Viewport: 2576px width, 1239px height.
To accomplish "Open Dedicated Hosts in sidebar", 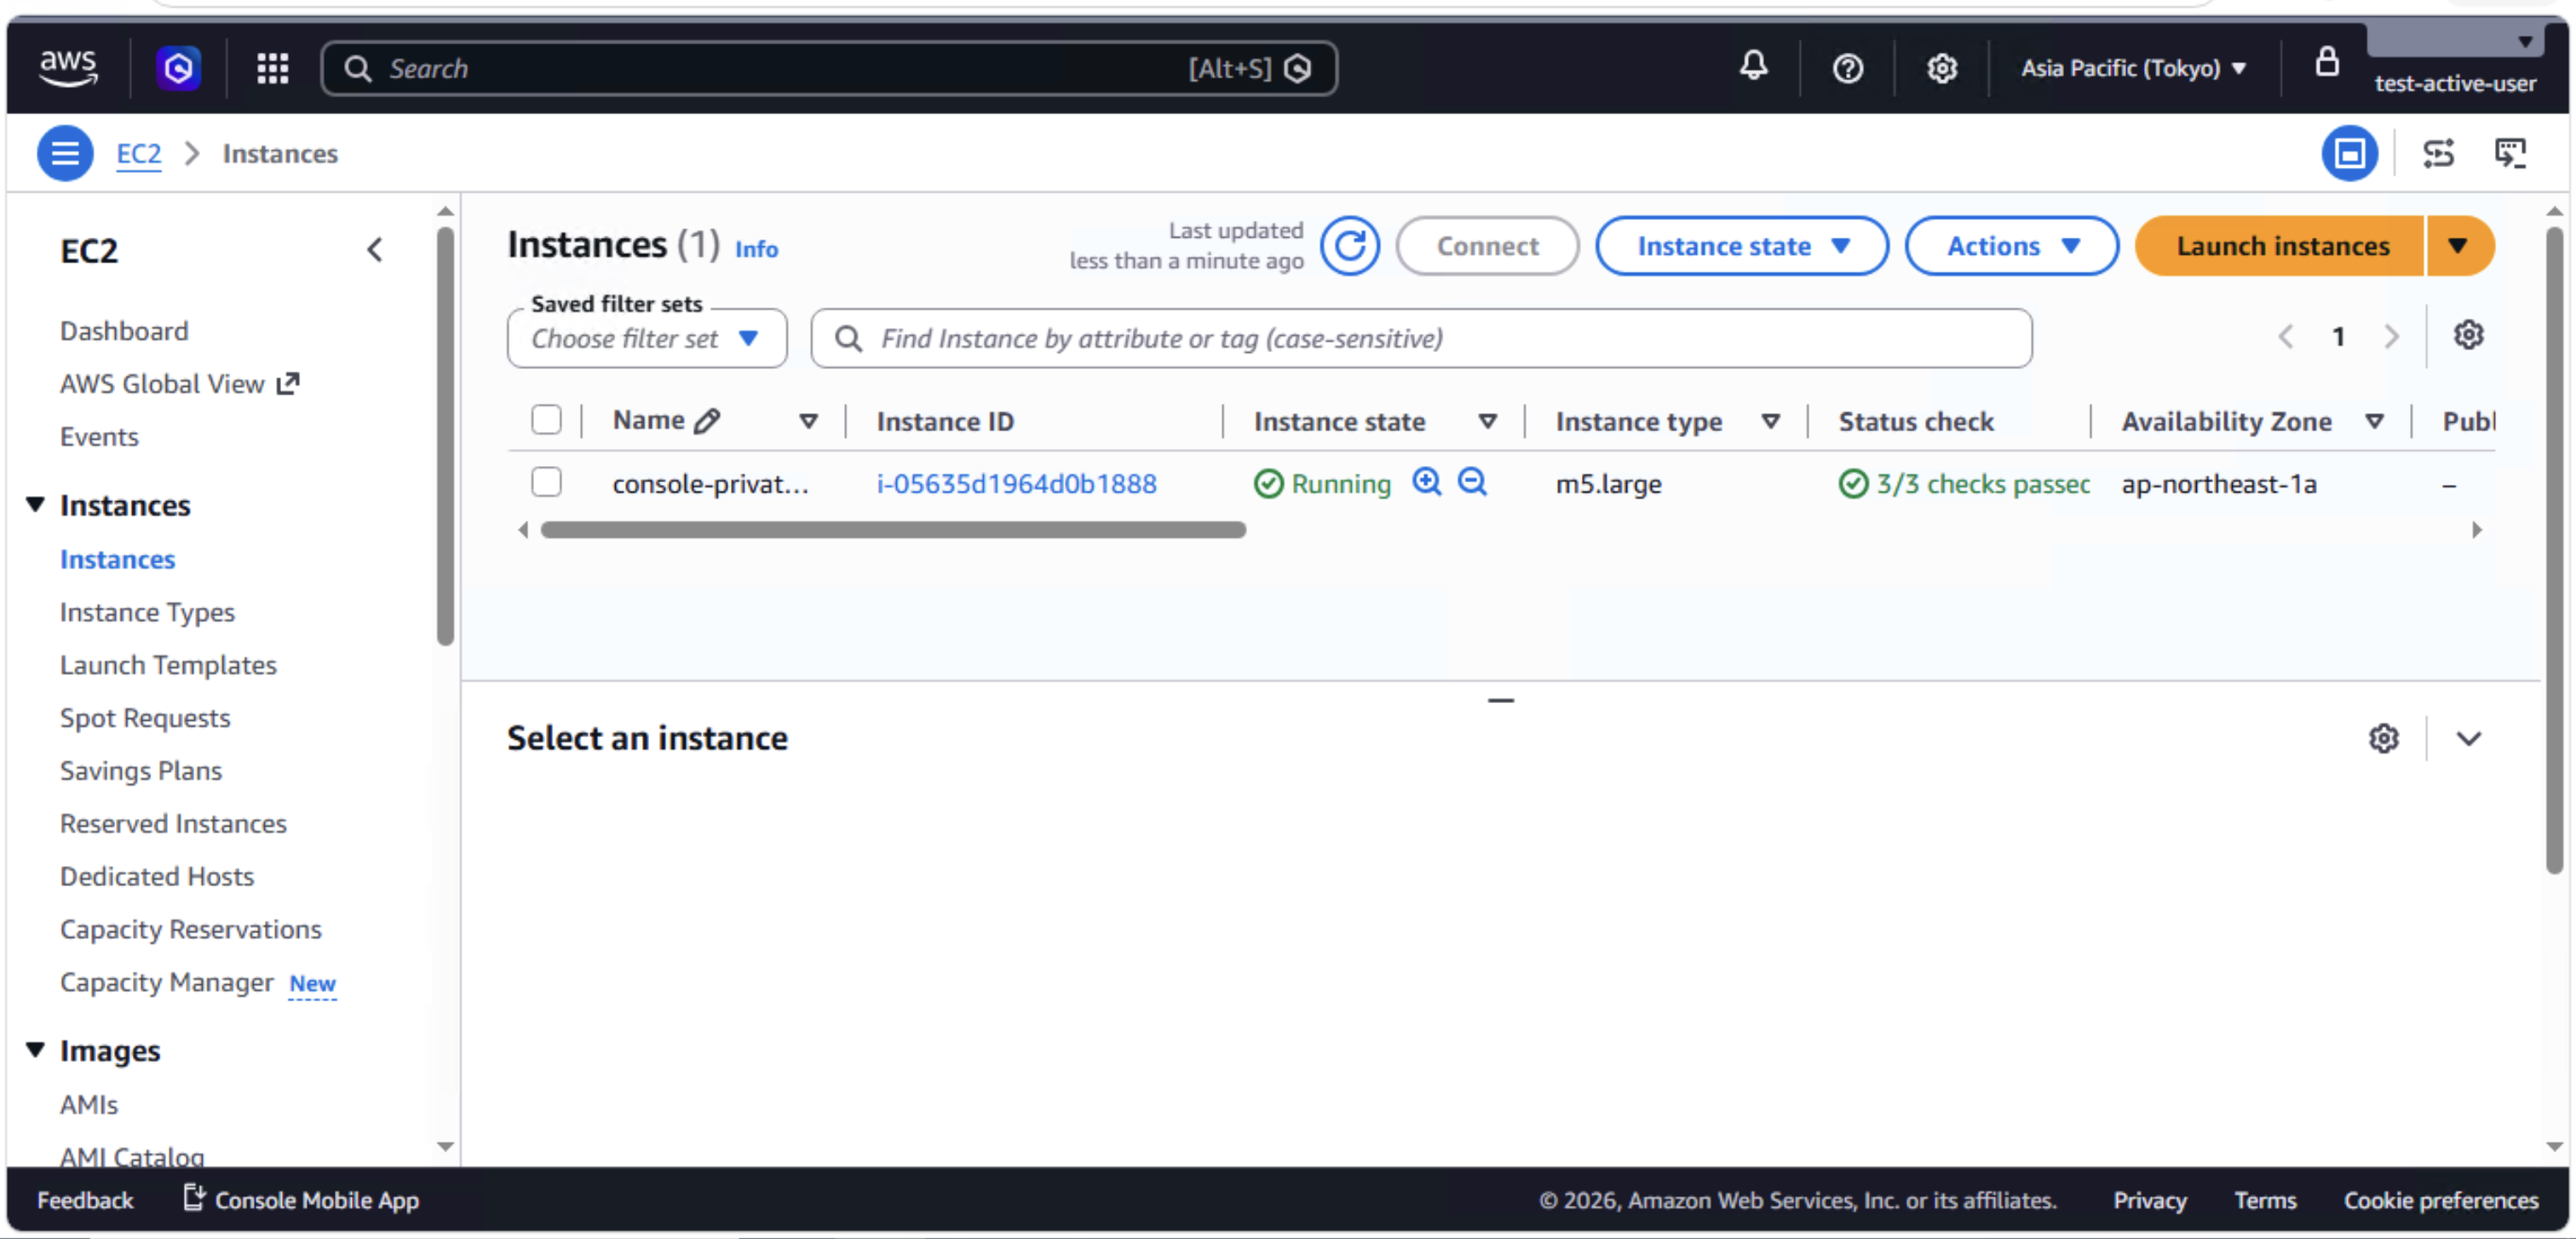I will coord(157,876).
